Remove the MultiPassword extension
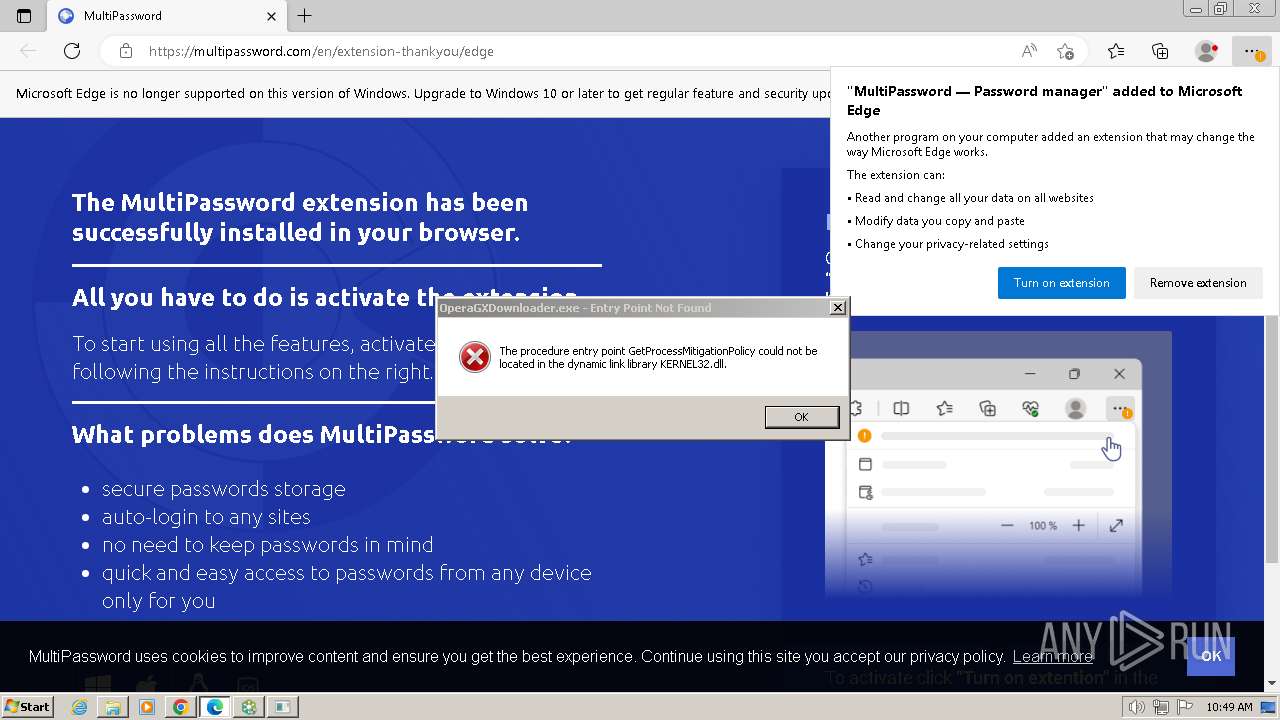Screen dimensions: 1280x720 point(1198,283)
